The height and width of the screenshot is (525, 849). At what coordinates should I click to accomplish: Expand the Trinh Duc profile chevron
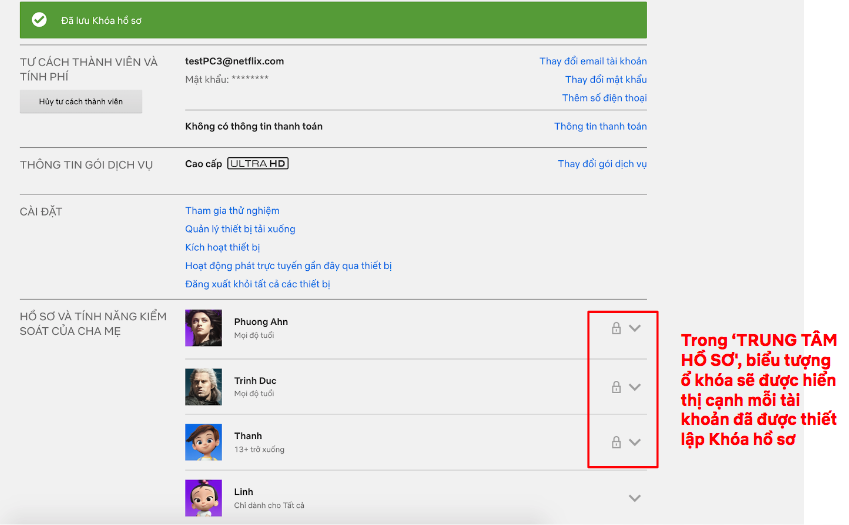click(x=635, y=387)
